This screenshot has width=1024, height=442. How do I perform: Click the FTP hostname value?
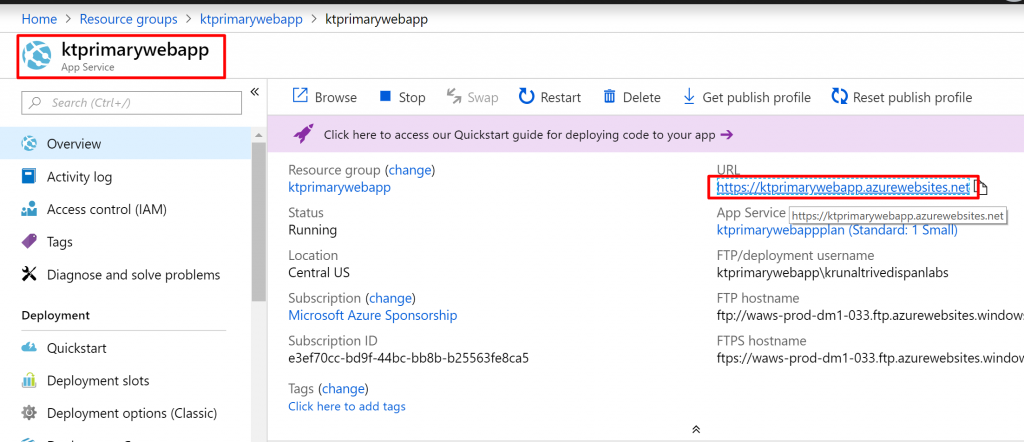click(870, 315)
